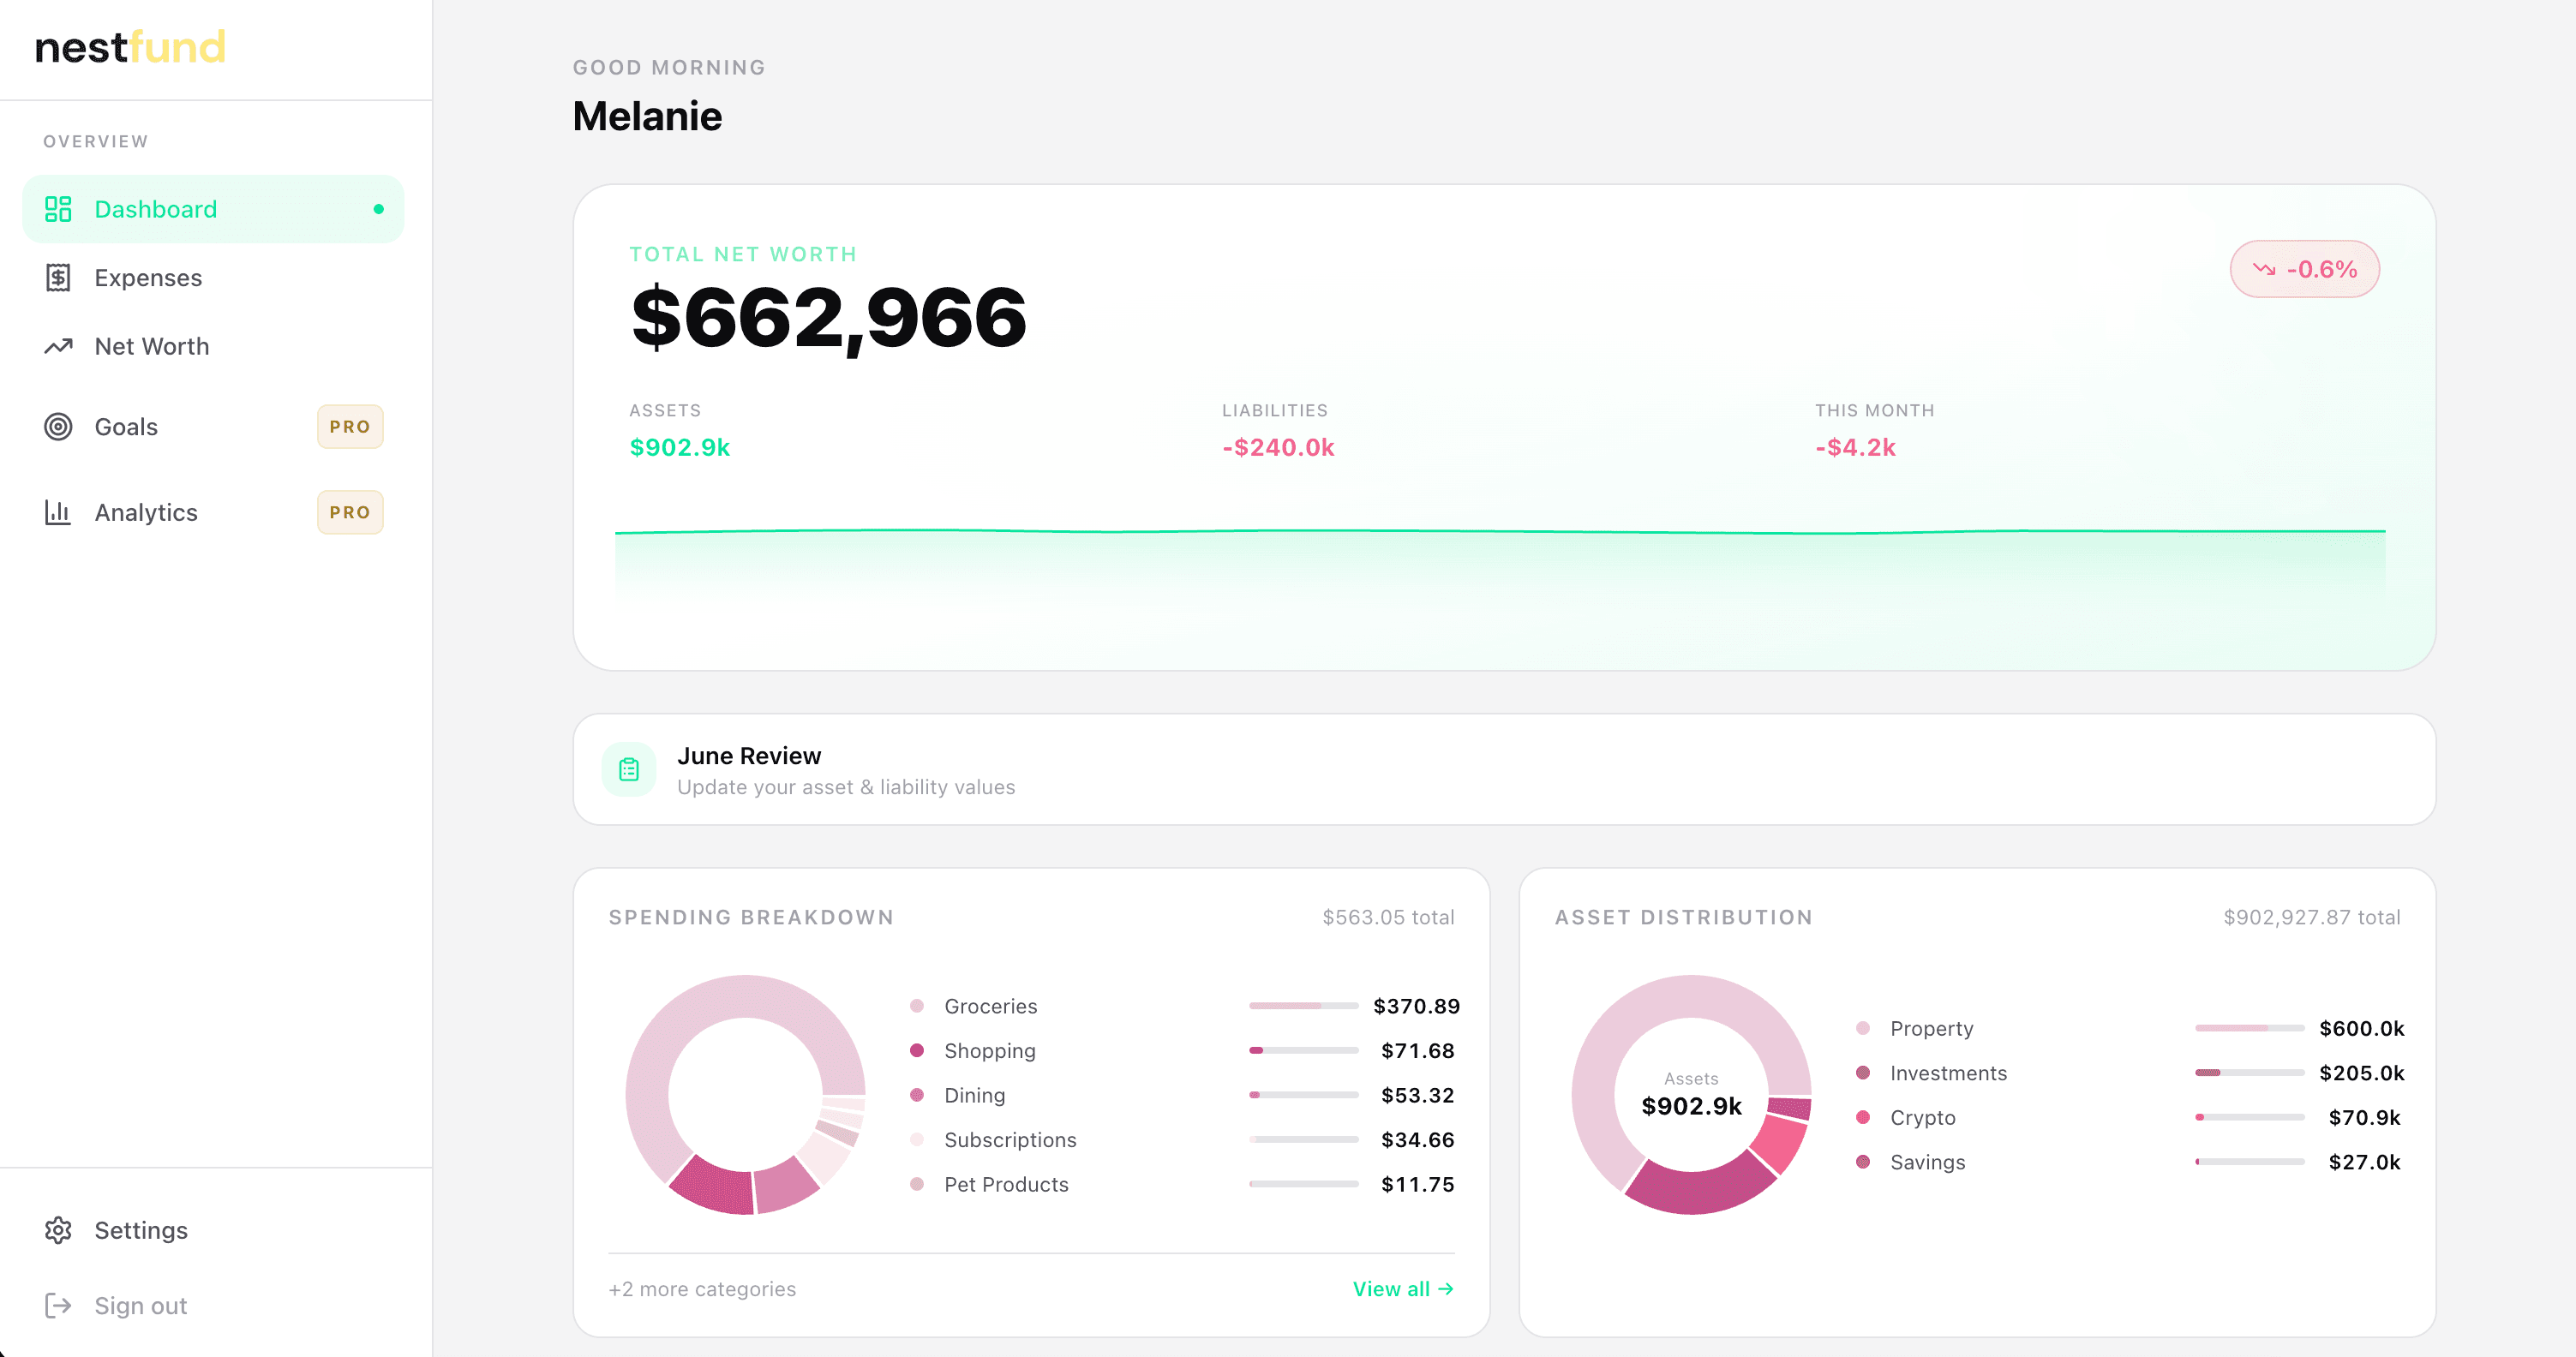Screen dimensions: 2576x1357
Task: Click the Expenses receipt icon
Action: 58,278
